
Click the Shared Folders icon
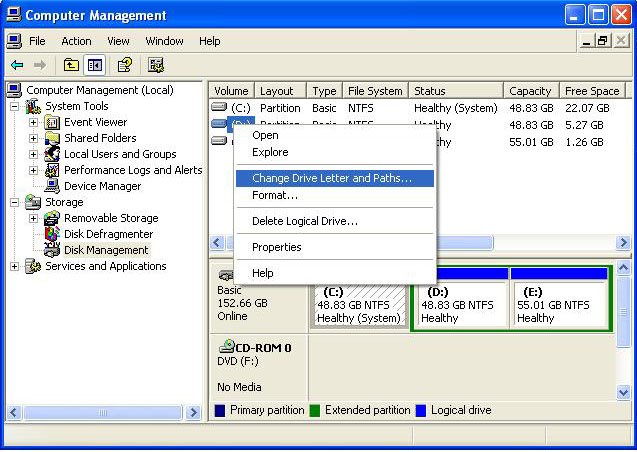pyautogui.click(x=52, y=138)
